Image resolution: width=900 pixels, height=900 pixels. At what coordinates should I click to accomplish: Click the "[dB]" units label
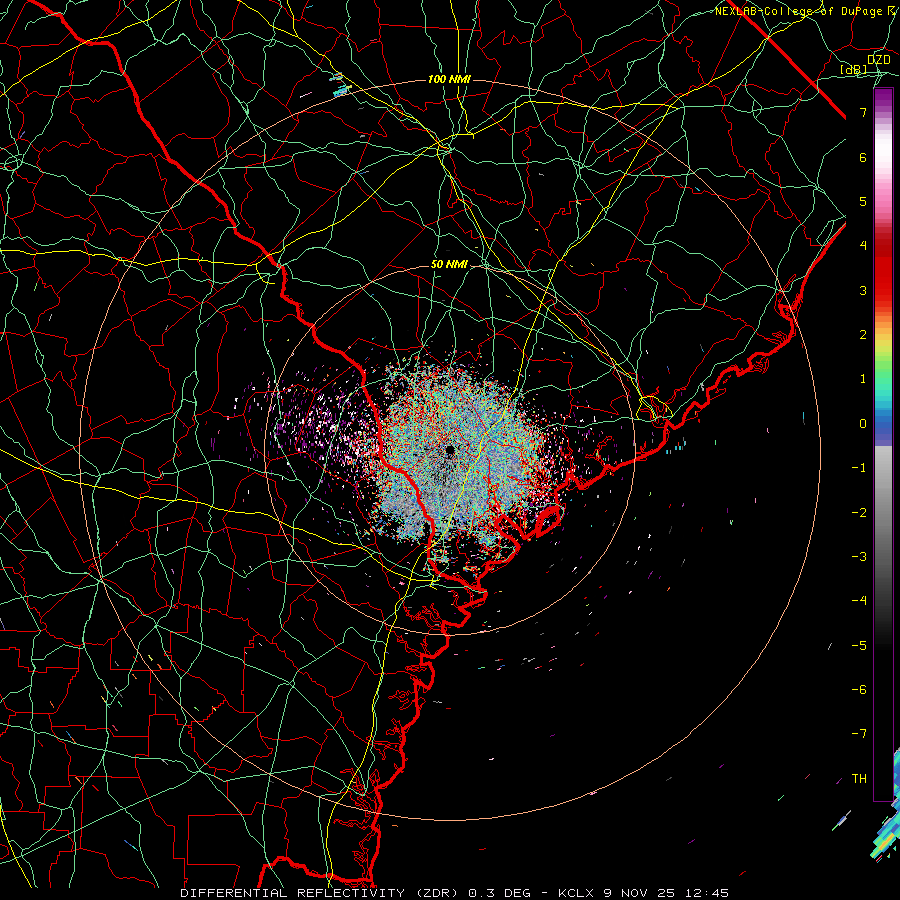[854, 70]
